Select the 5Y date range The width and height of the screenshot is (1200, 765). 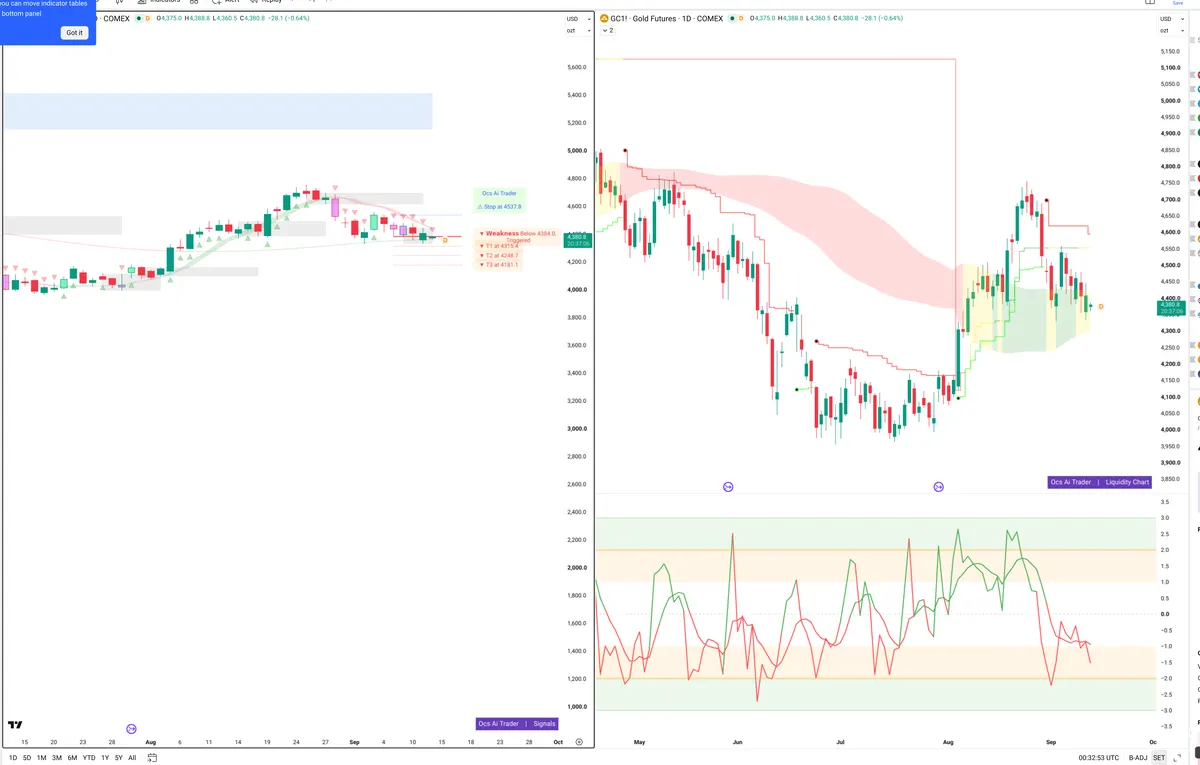click(119, 758)
